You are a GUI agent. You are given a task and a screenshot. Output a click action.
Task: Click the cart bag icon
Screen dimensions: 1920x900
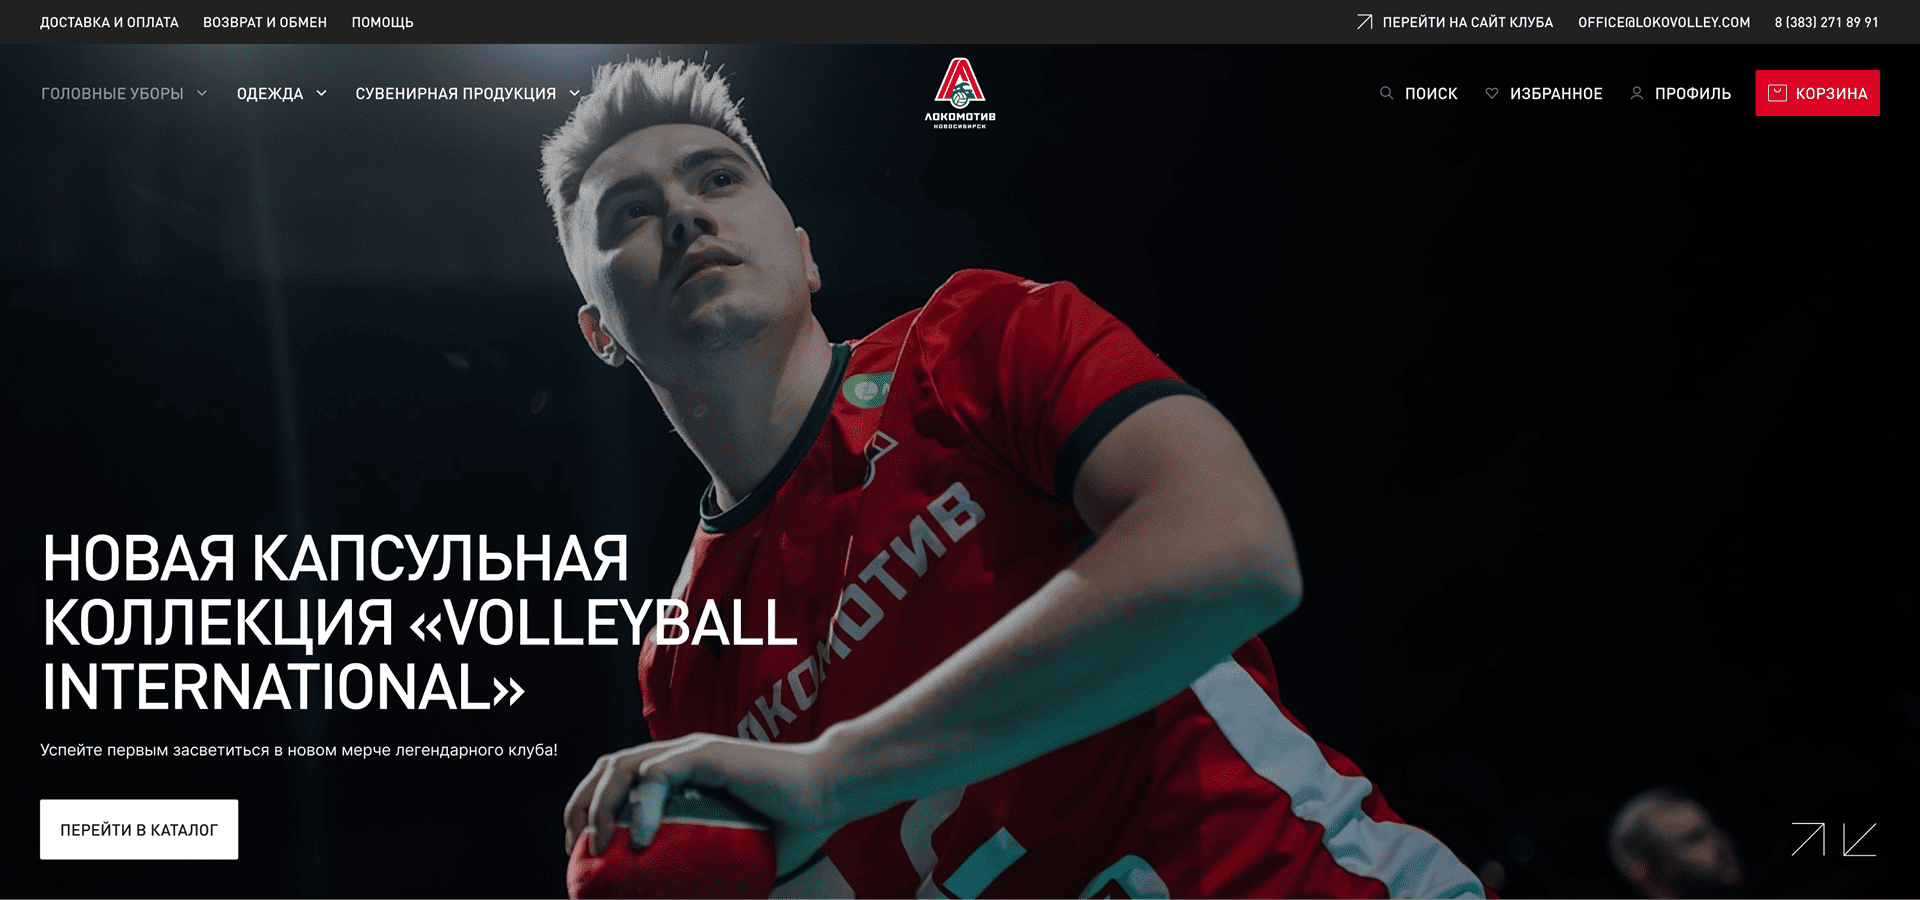point(1777,93)
